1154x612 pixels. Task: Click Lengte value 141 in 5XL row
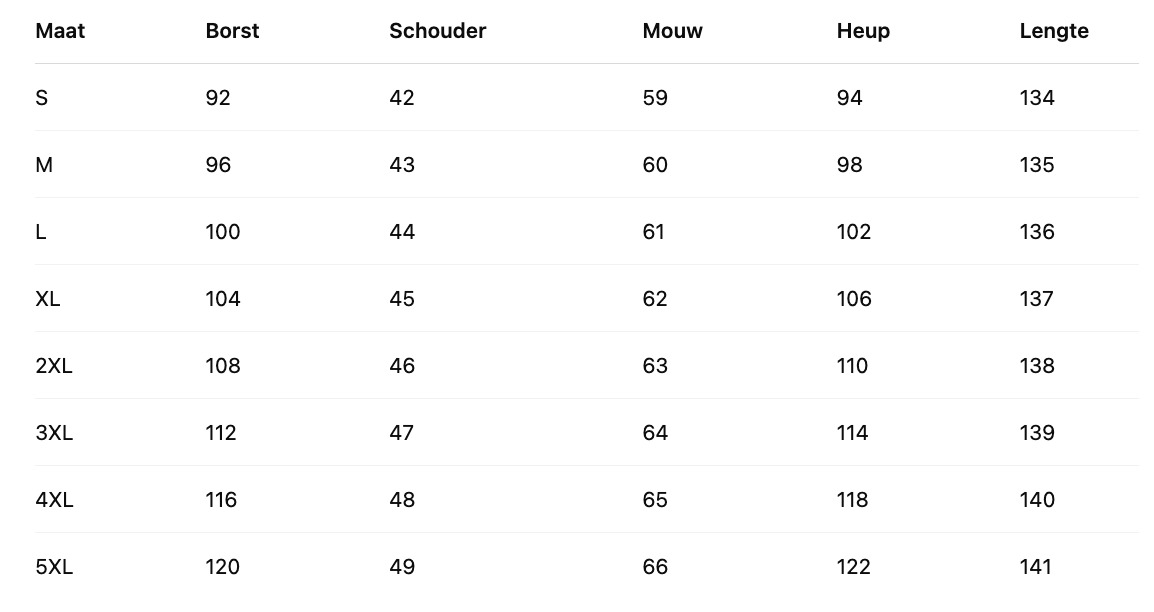1036,567
